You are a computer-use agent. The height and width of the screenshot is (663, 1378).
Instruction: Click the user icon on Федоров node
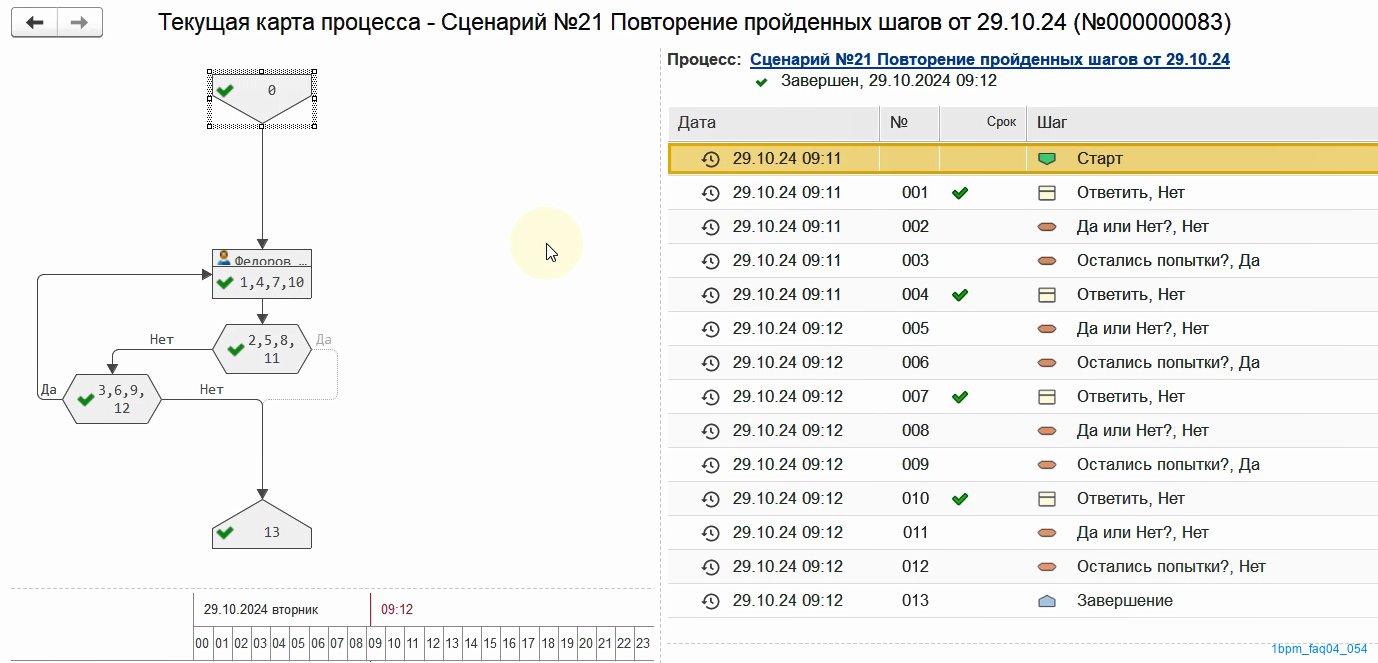pyautogui.click(x=224, y=258)
